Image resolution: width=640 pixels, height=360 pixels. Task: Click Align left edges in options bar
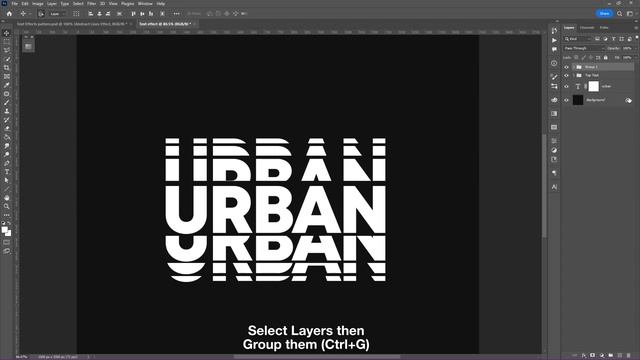91,13
